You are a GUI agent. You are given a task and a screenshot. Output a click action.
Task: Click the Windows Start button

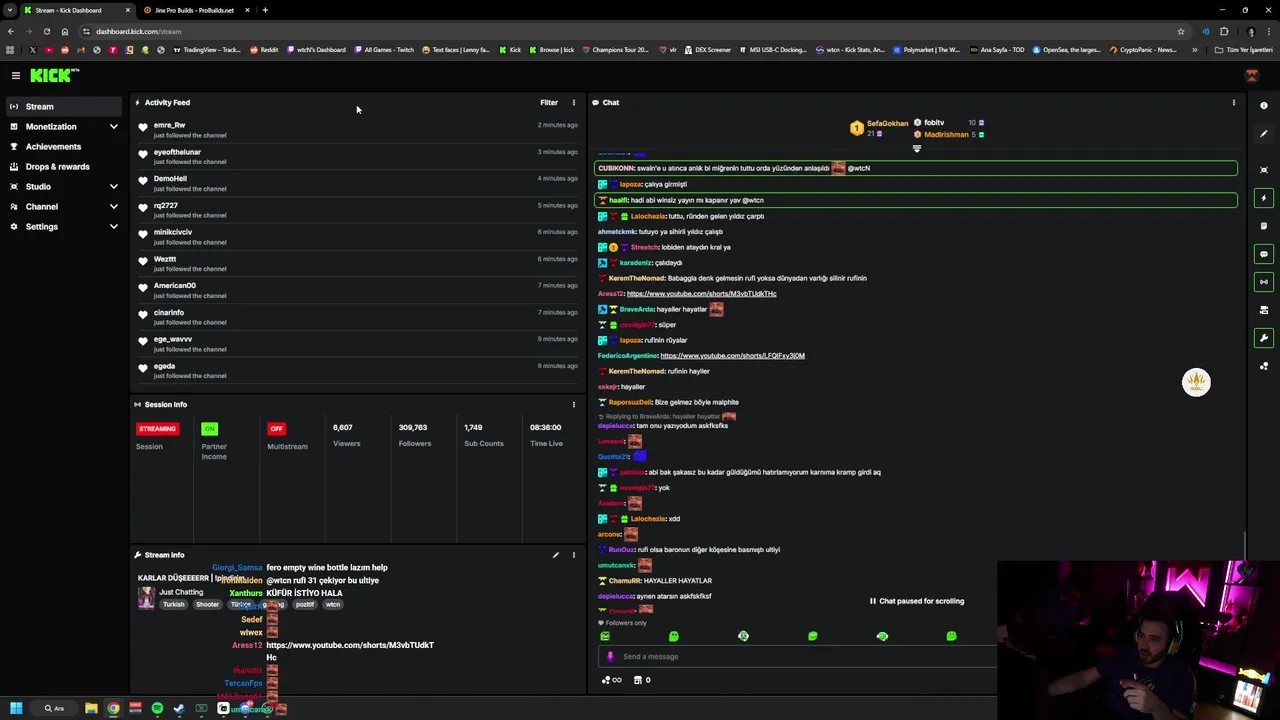coord(15,708)
